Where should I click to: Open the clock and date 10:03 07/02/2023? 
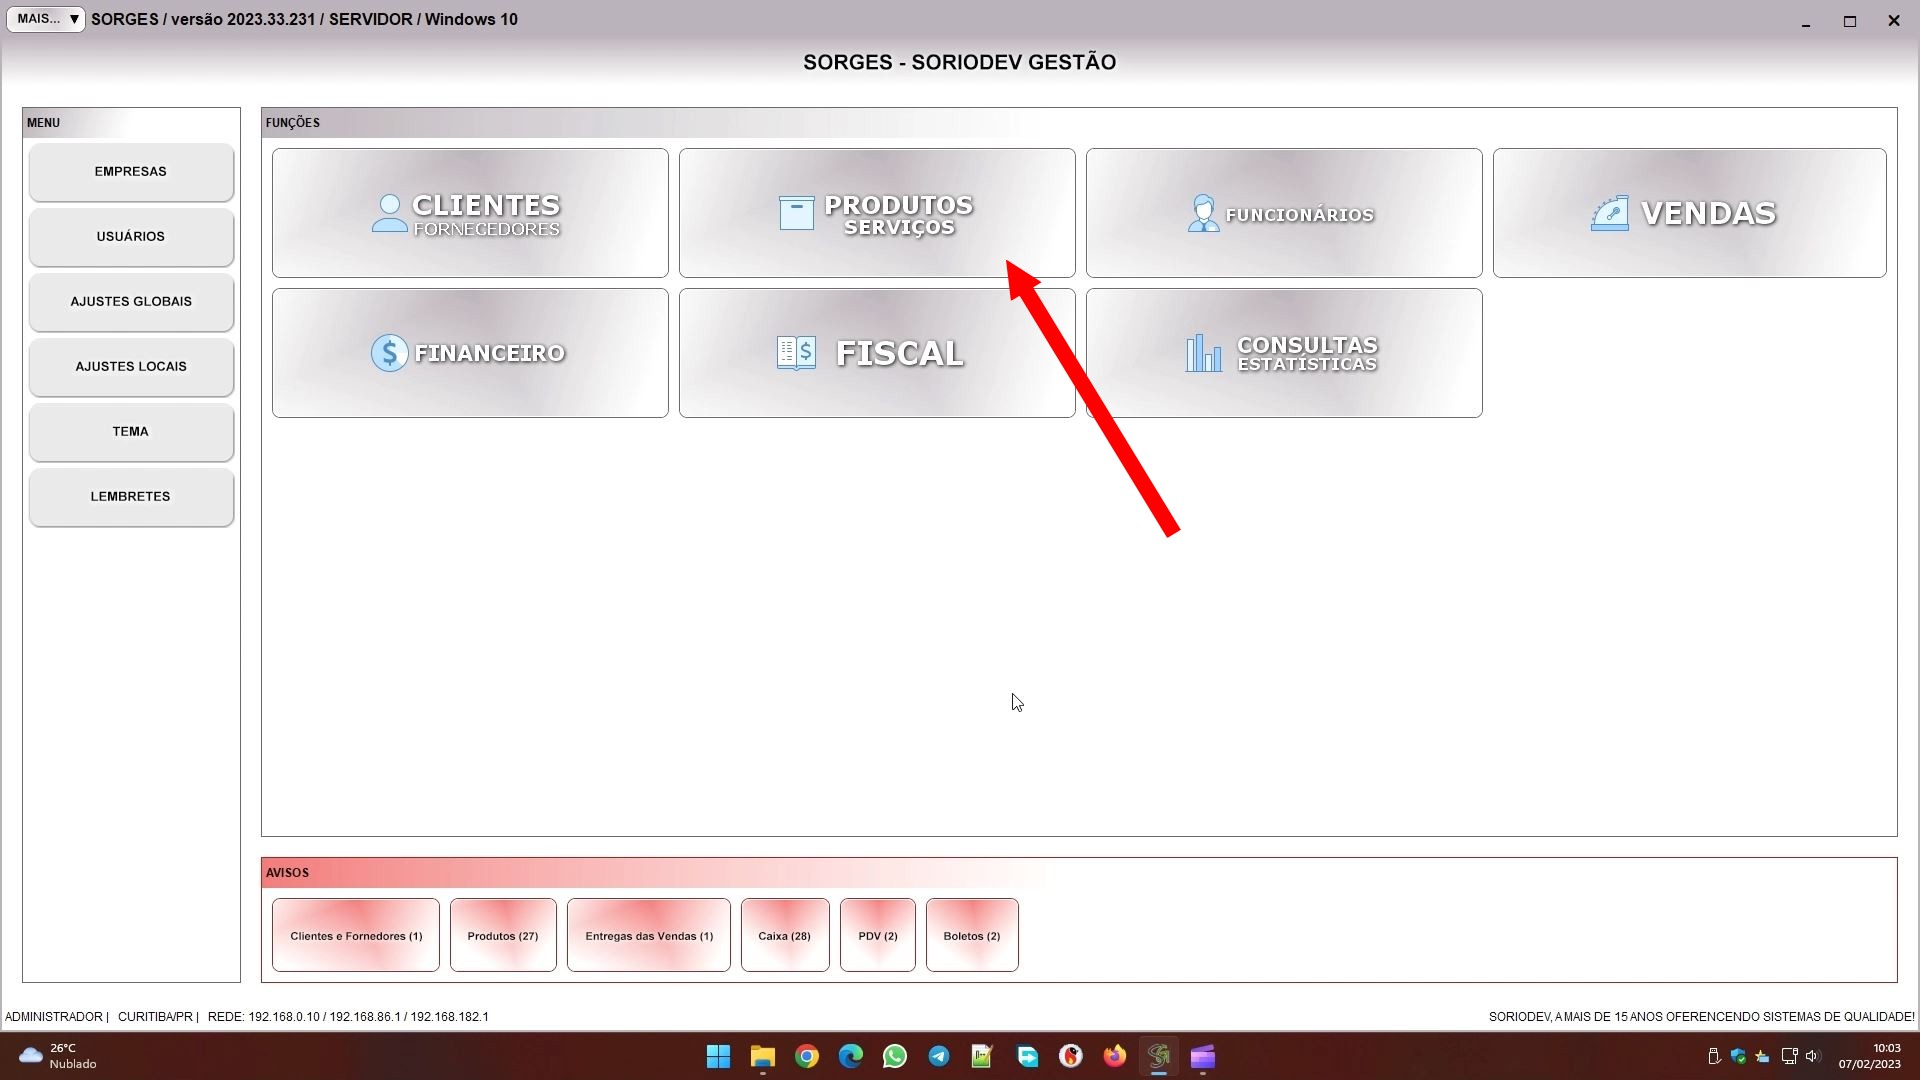1869,1057
